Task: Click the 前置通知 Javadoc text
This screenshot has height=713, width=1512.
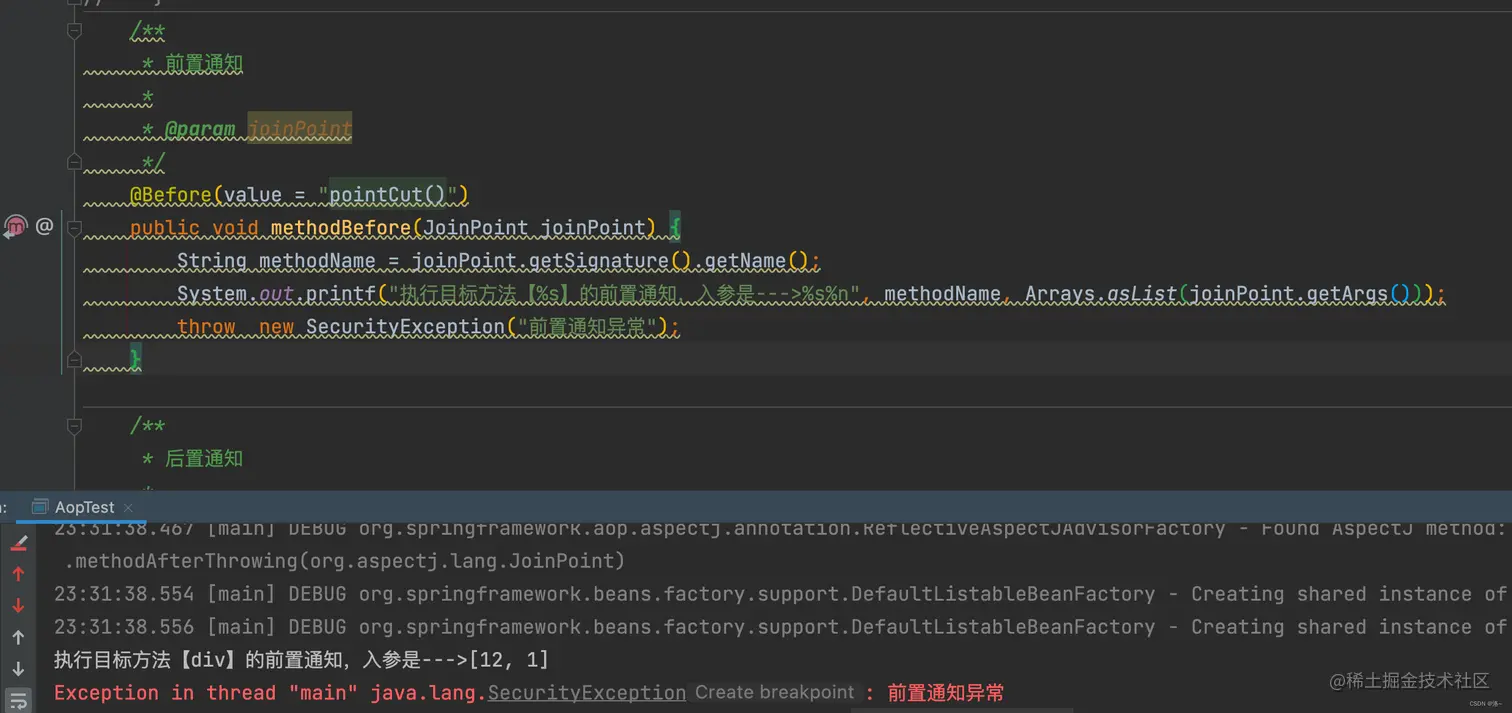Action: [x=204, y=64]
